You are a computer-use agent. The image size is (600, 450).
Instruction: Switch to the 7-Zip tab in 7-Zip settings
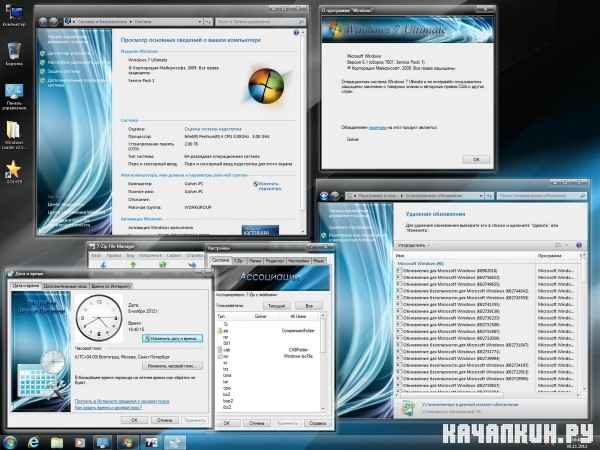[x=239, y=261]
